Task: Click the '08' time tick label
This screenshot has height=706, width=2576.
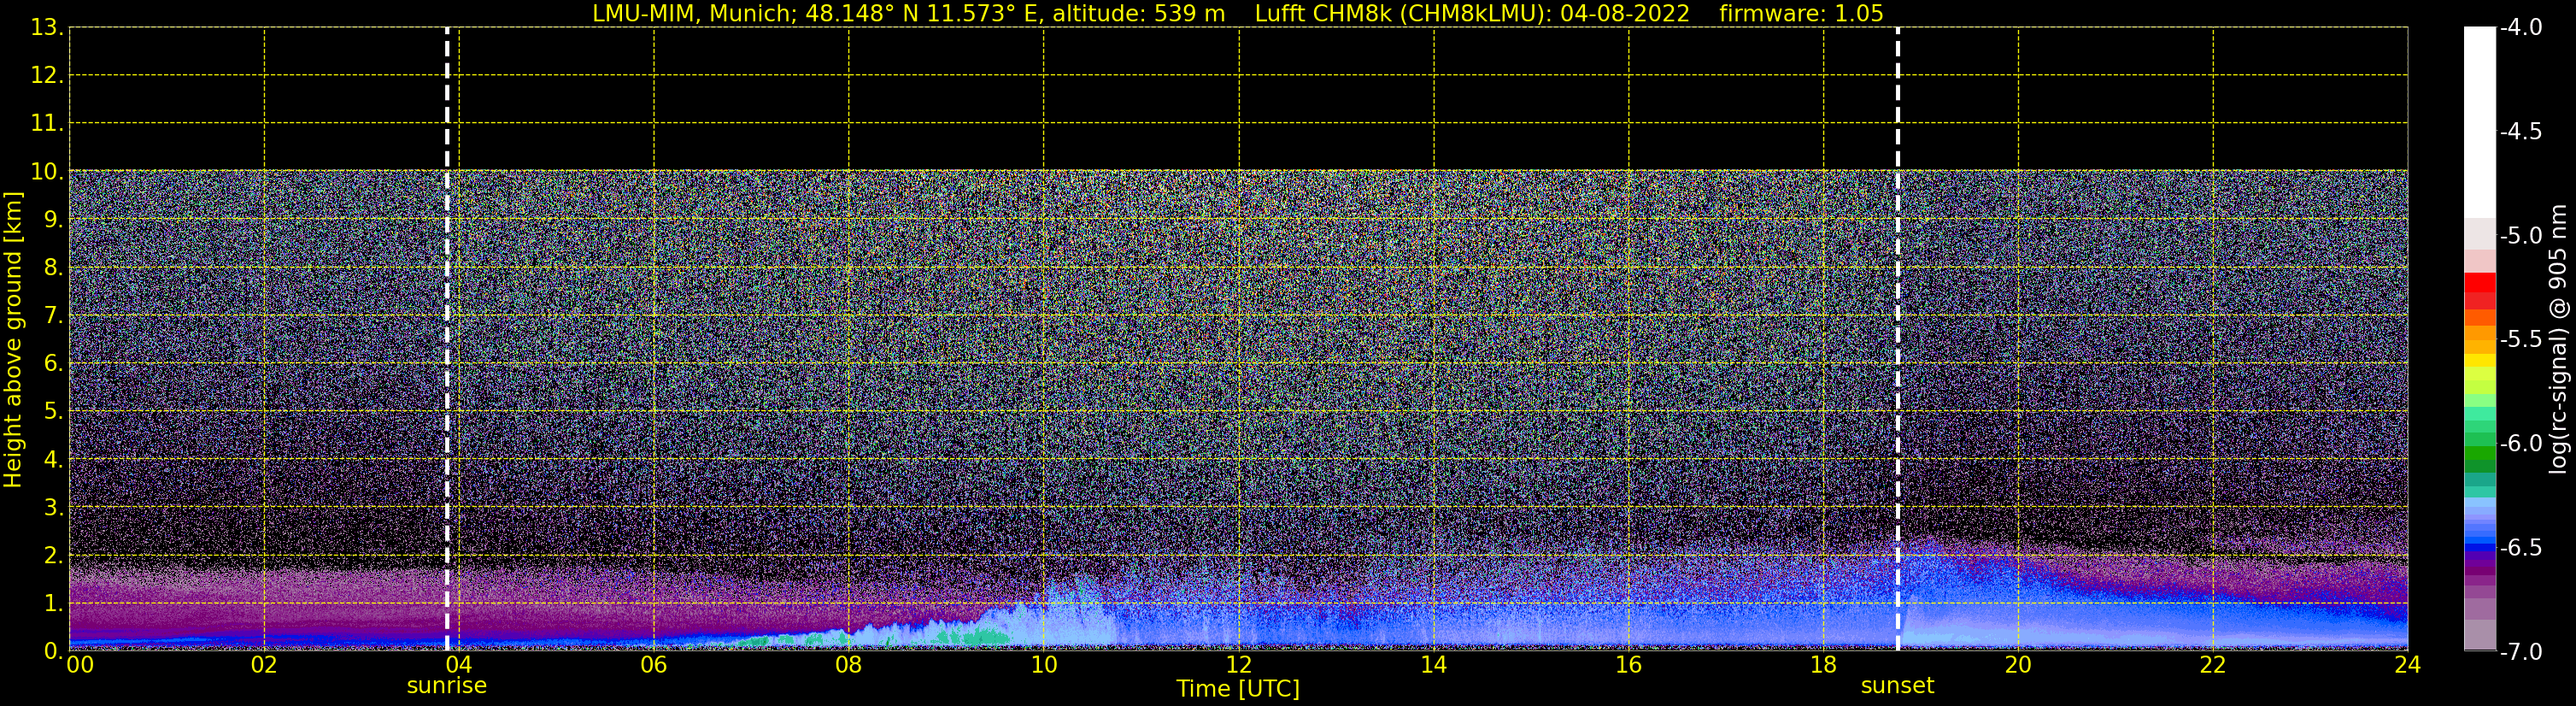Action: [849, 665]
